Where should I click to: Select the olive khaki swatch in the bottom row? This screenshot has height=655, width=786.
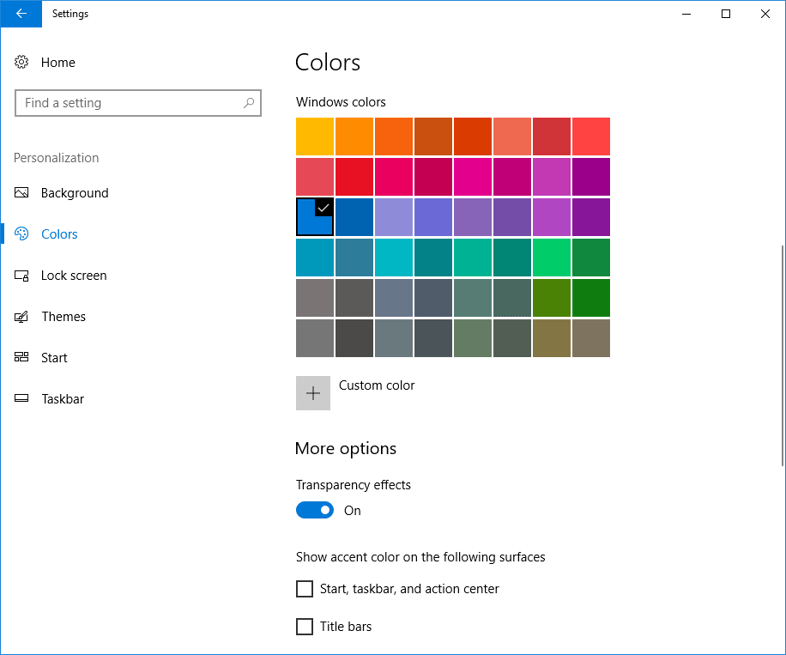tap(551, 338)
